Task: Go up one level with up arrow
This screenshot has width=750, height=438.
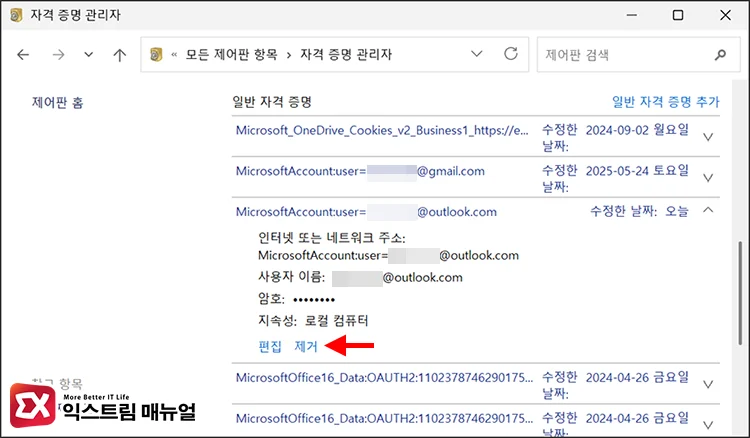Action: tap(120, 55)
